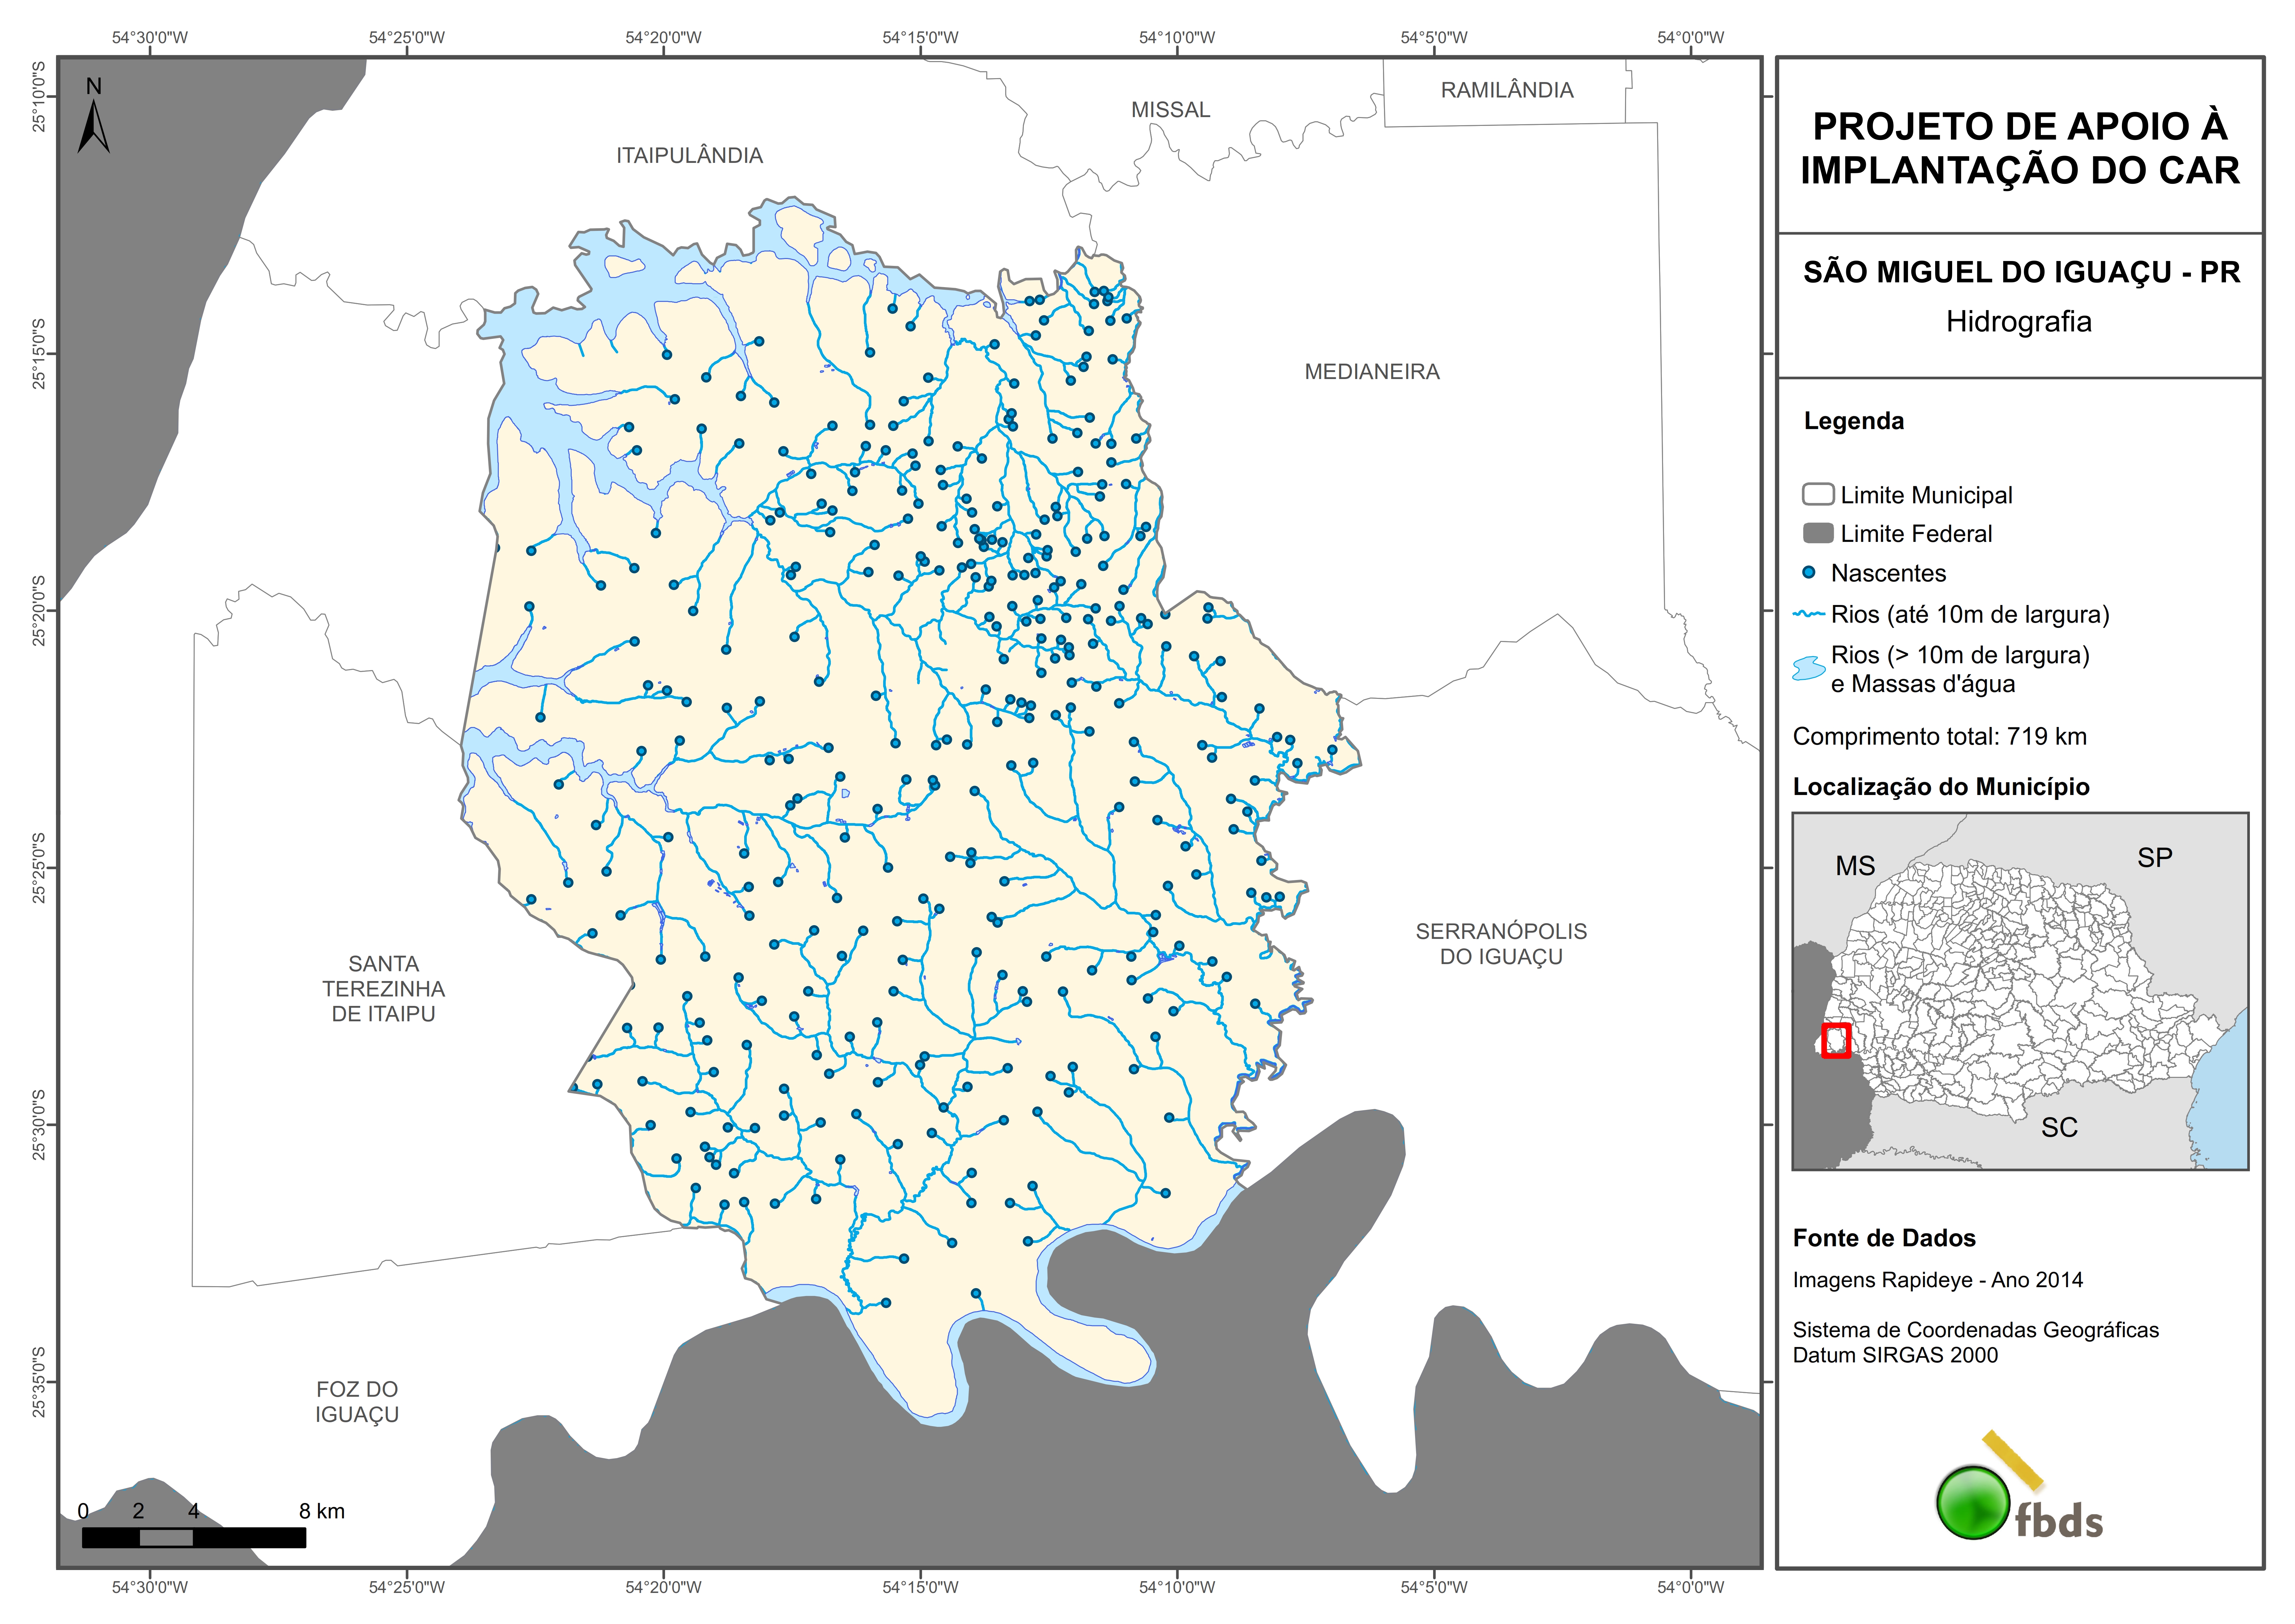
Task: Click the red locator rectangle in inset map
Action: coord(1836,1040)
